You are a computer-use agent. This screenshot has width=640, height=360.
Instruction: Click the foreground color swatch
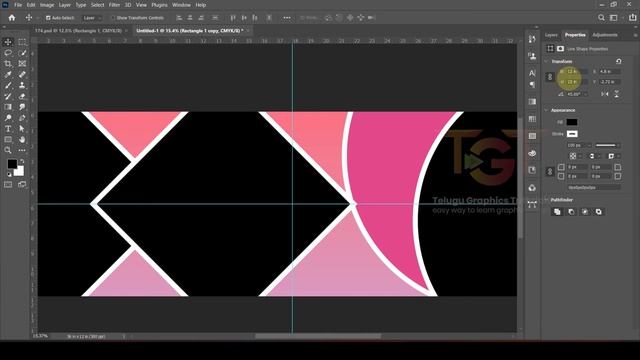point(12,164)
